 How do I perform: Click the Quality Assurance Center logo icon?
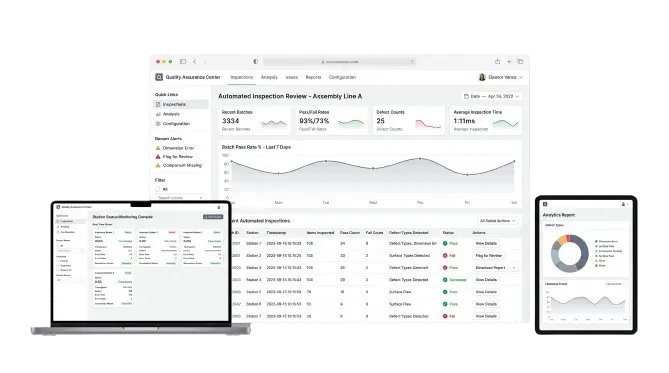[159, 77]
